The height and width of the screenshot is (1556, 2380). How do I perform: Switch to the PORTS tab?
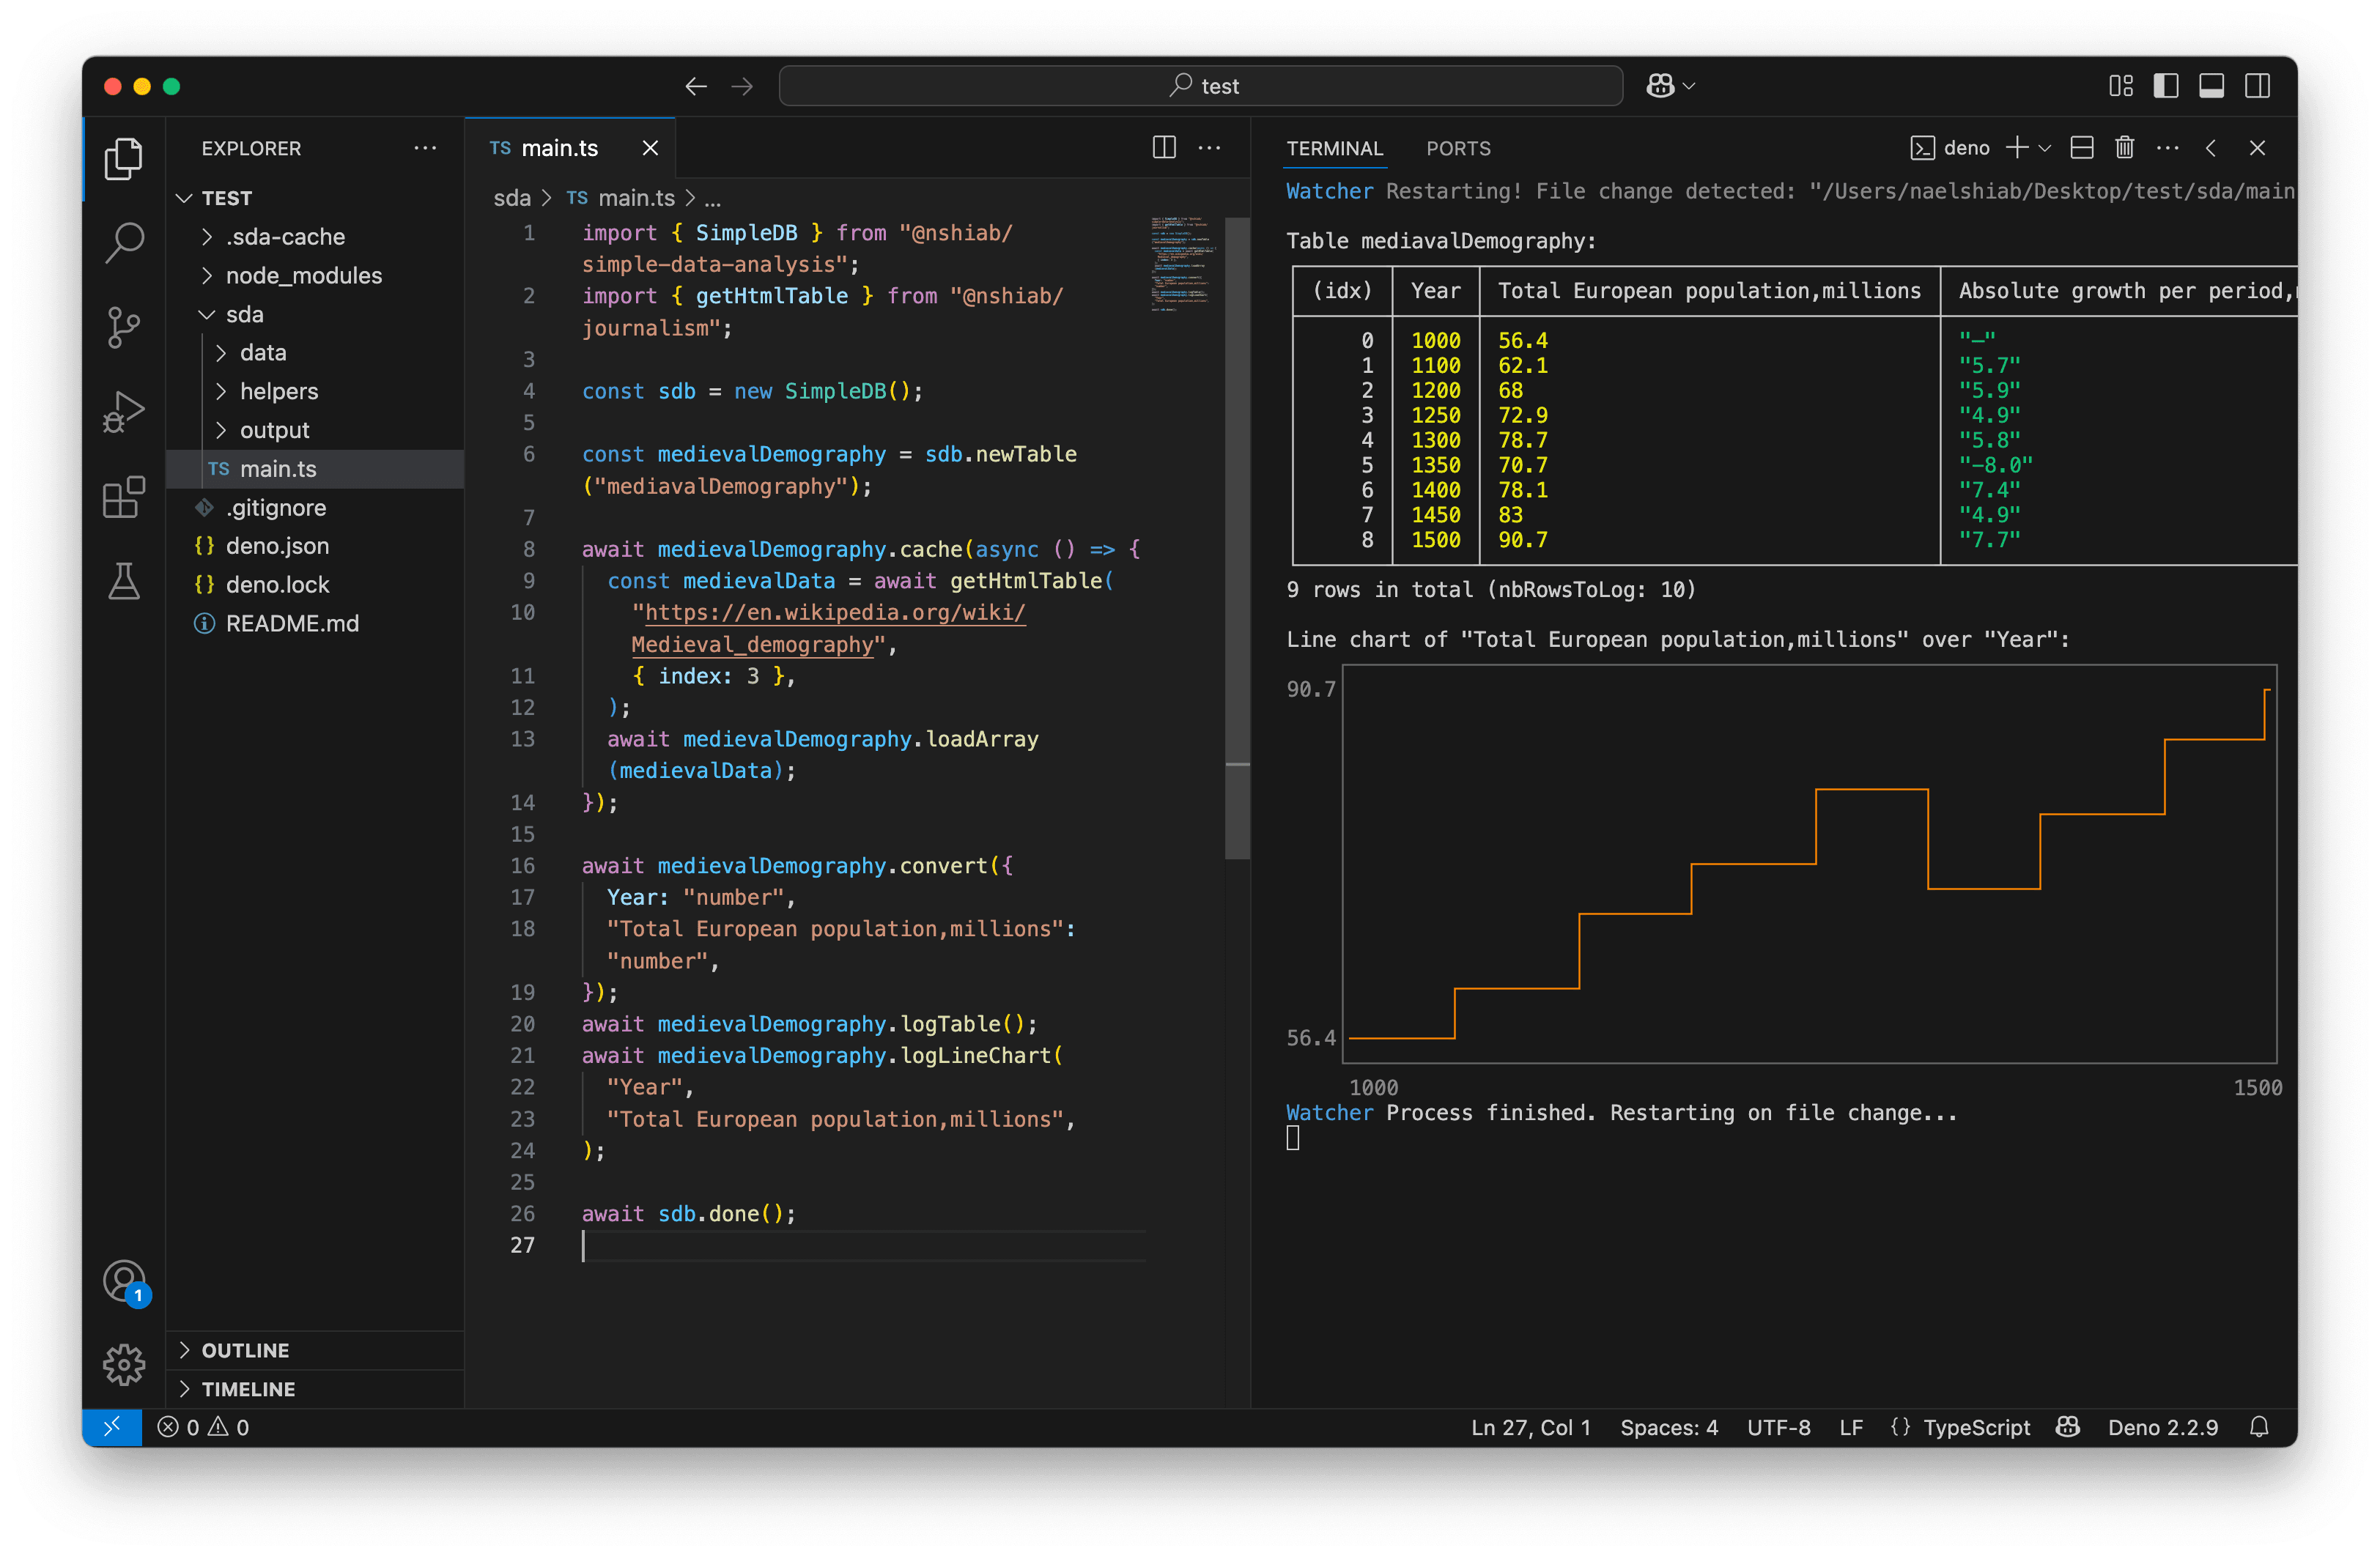[x=1458, y=148]
